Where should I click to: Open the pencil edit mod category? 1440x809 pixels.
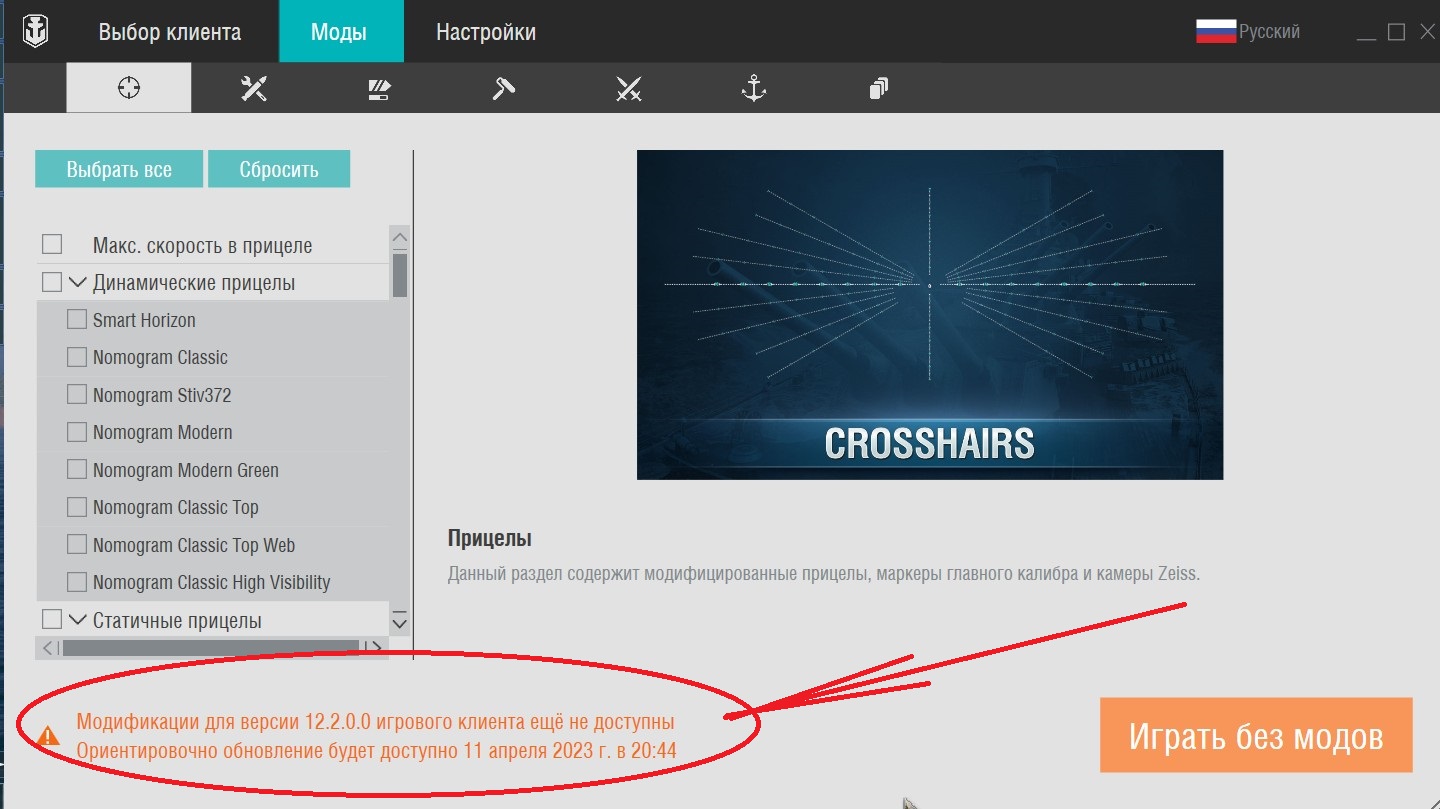tap(379, 88)
